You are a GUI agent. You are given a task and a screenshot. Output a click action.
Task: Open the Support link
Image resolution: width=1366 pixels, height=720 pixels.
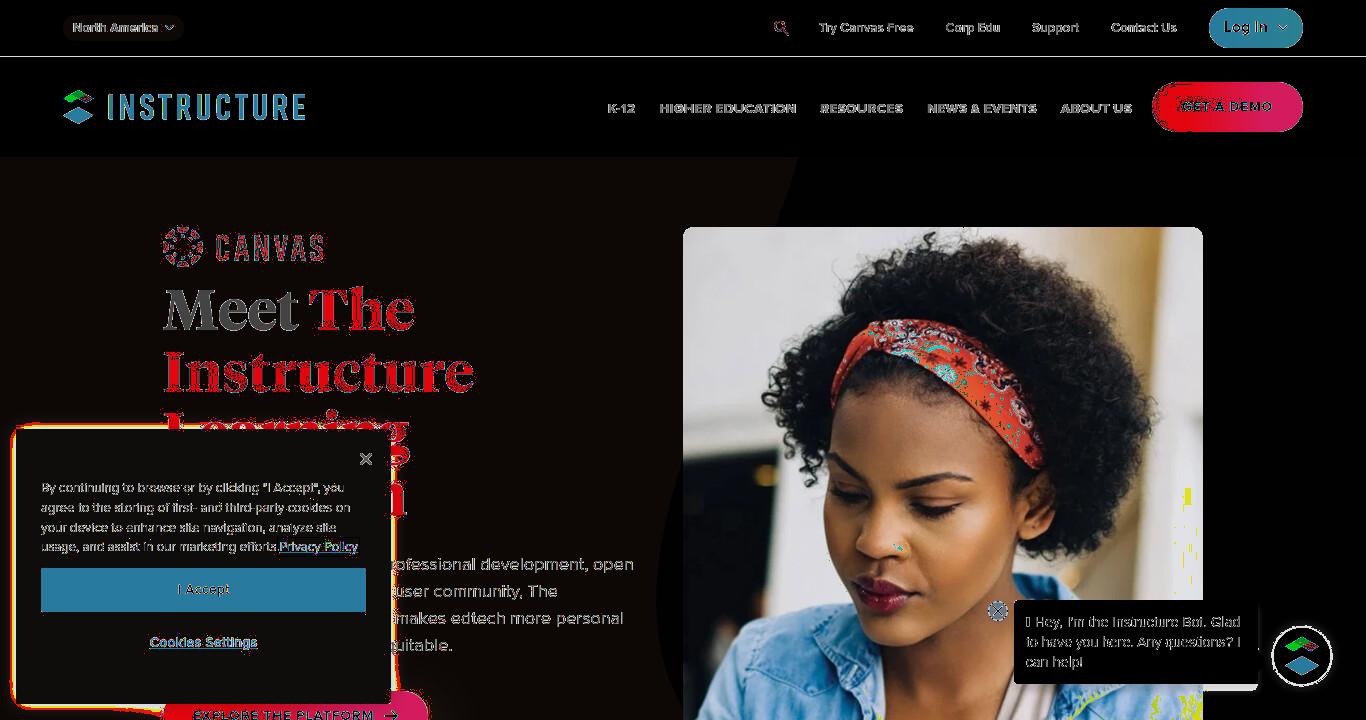click(x=1055, y=28)
